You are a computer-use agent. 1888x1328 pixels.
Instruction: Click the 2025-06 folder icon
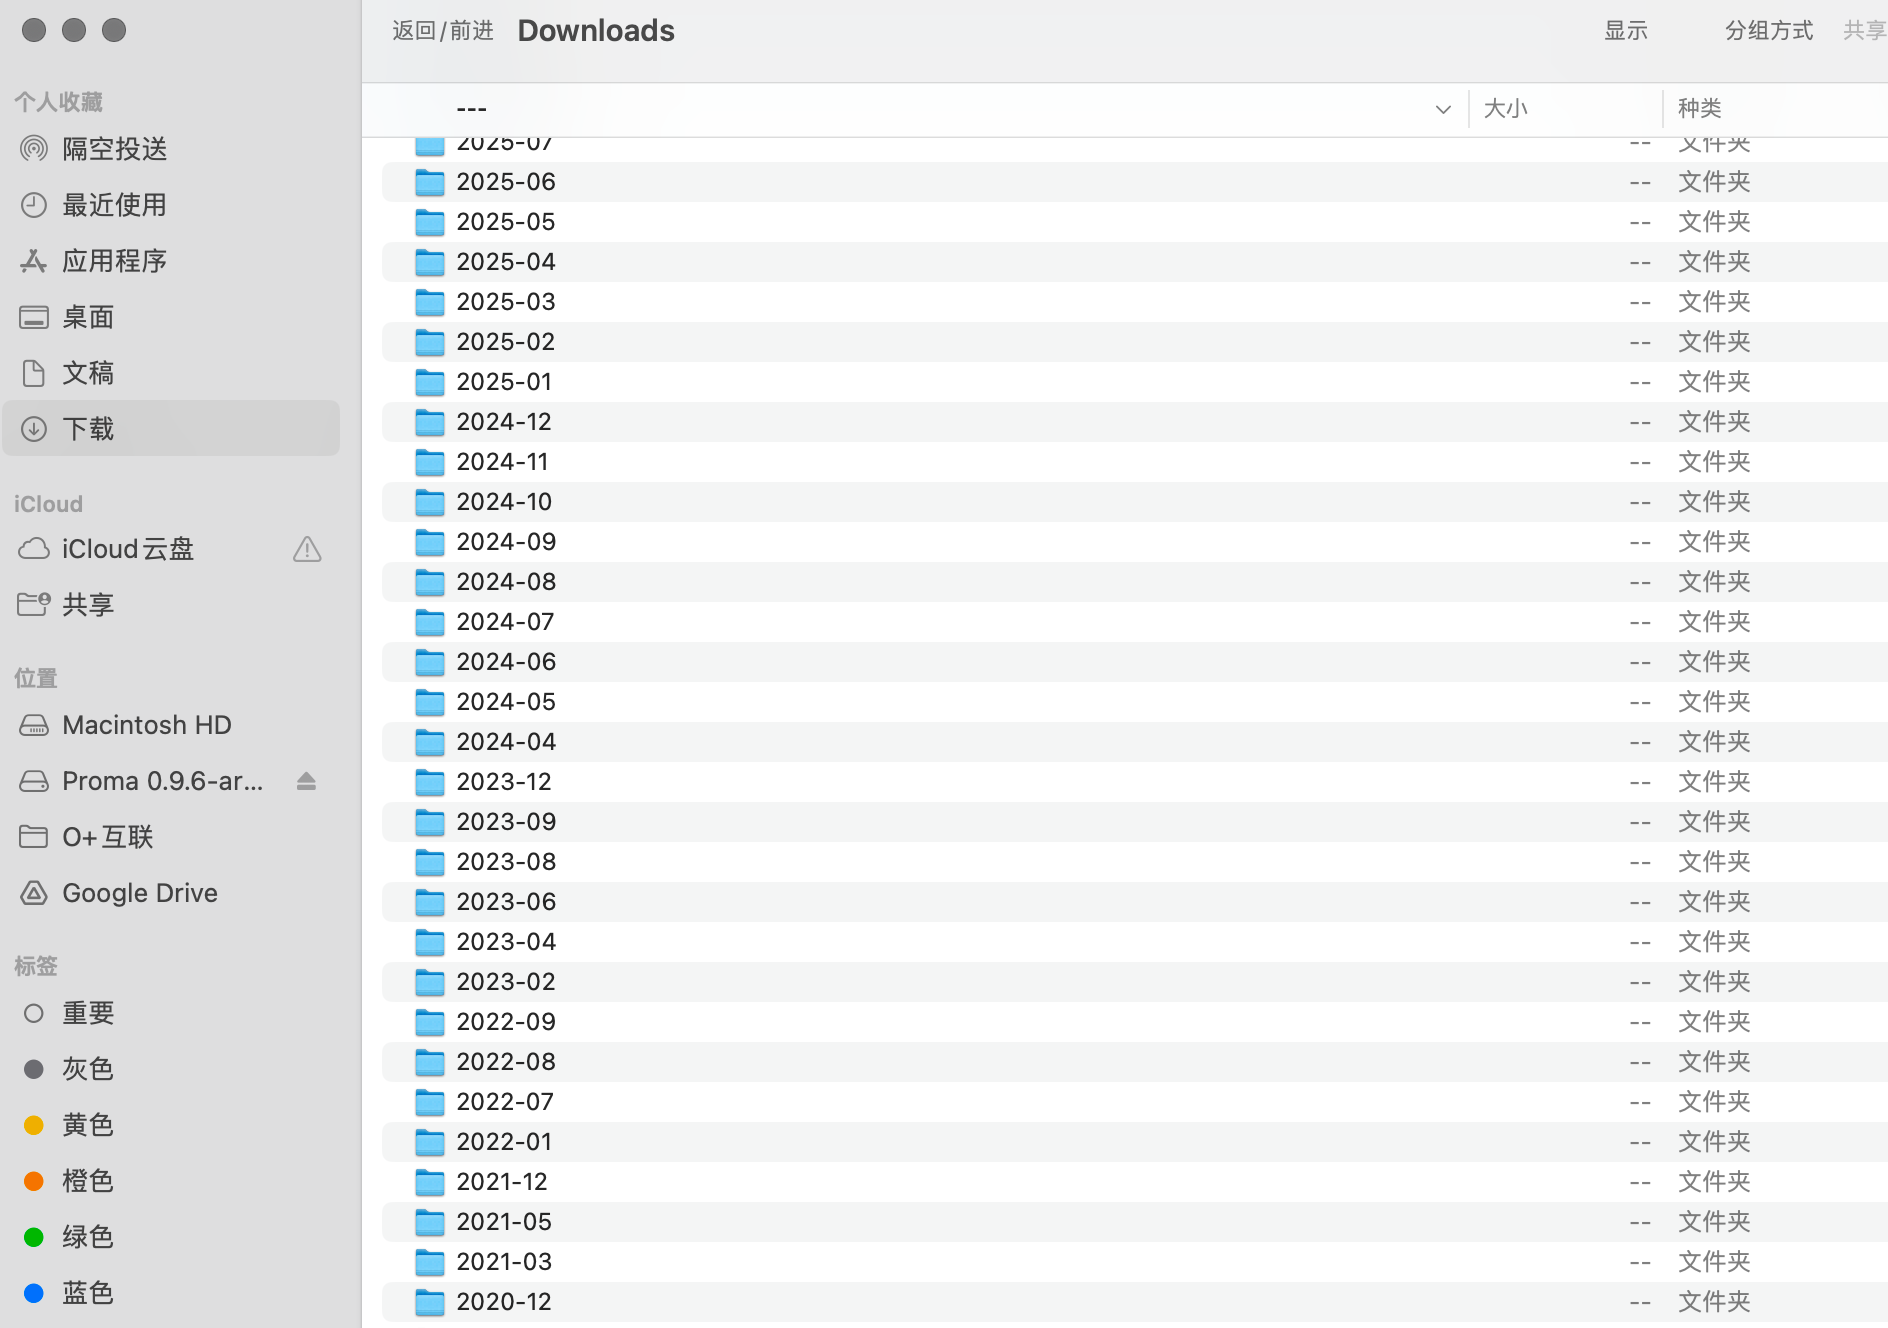(430, 182)
